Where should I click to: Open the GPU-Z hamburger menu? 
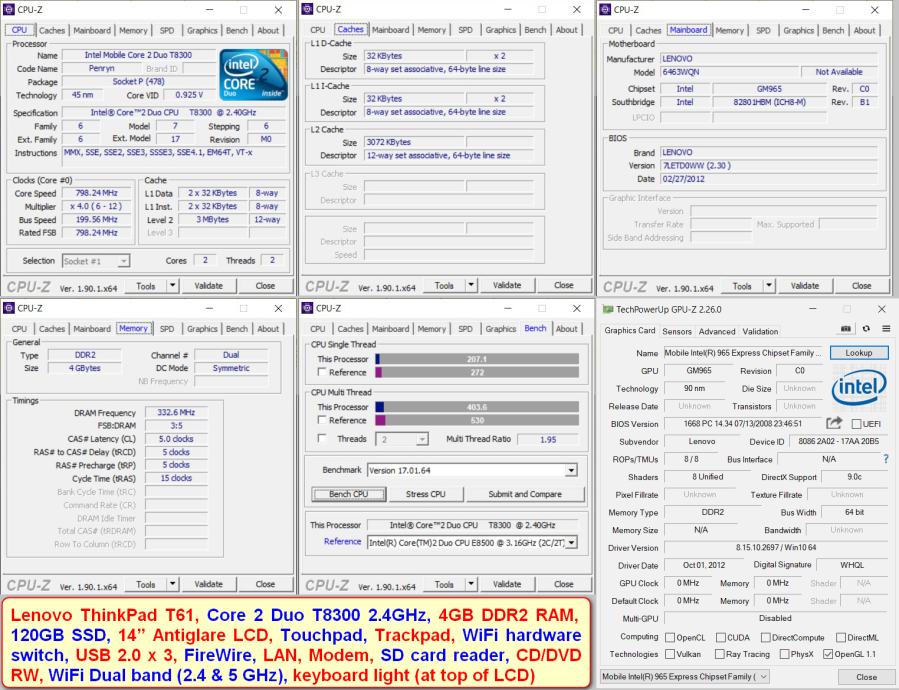pyautogui.click(x=886, y=329)
